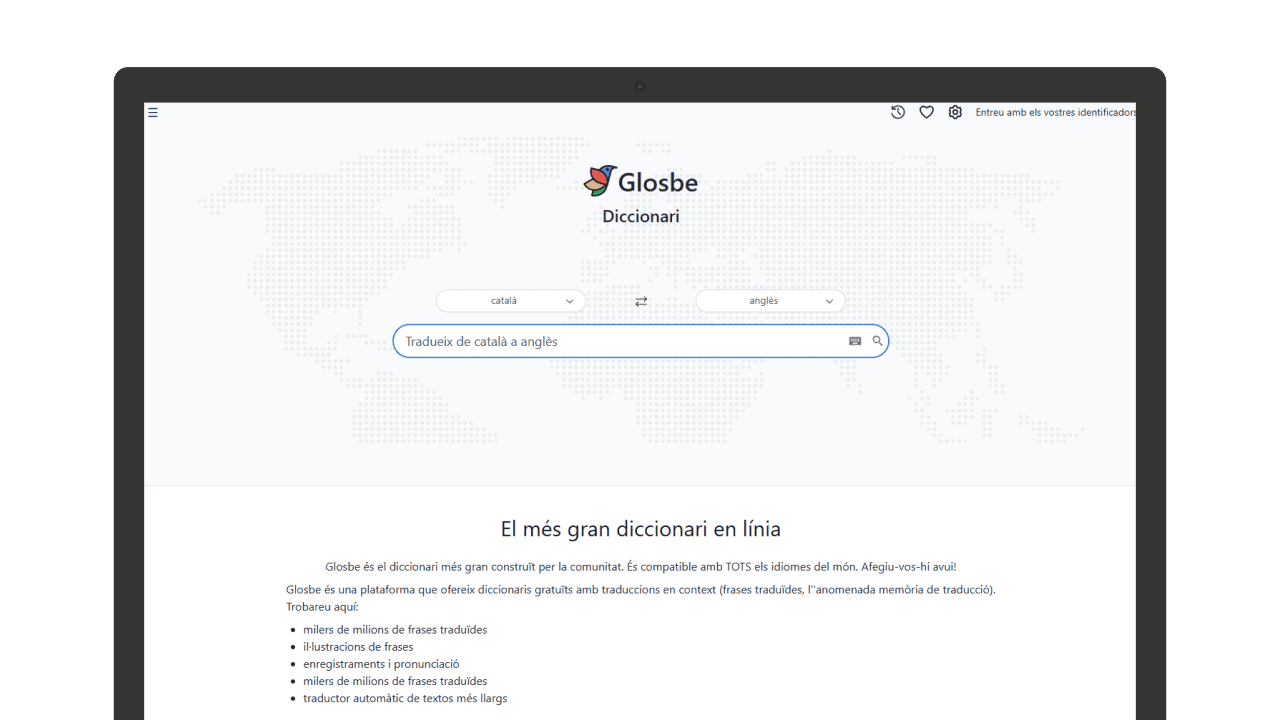This screenshot has width=1280, height=720.
Task: Click the Glosbe hummingbird logo
Action: (600, 181)
